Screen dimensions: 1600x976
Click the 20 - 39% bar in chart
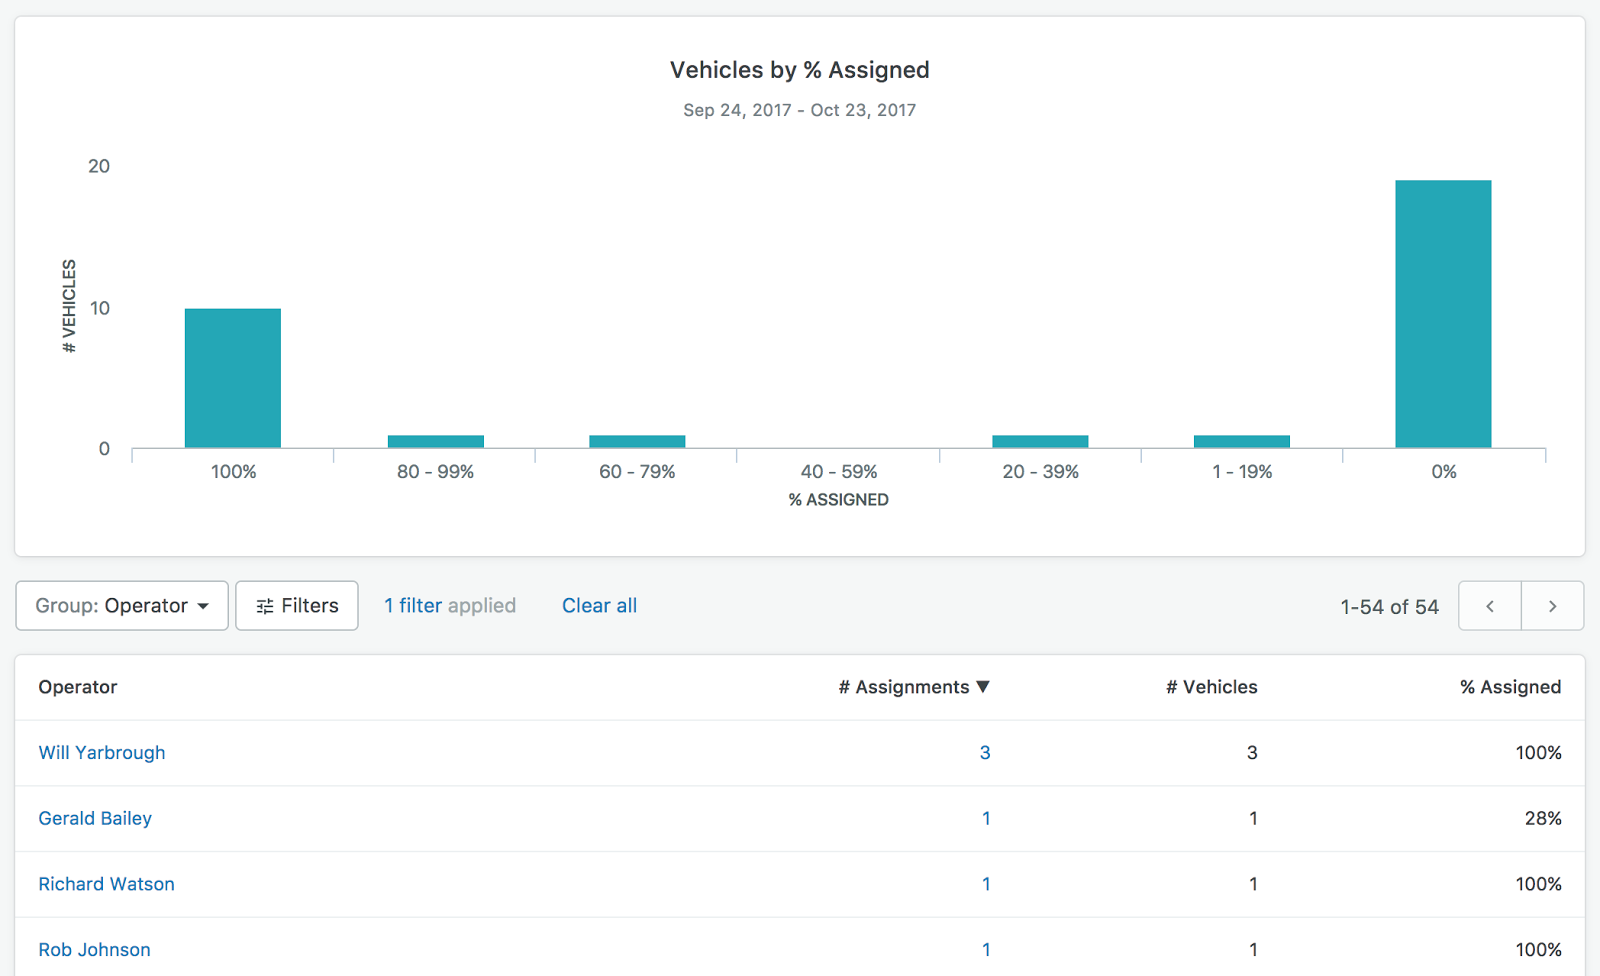pyautogui.click(x=1040, y=442)
